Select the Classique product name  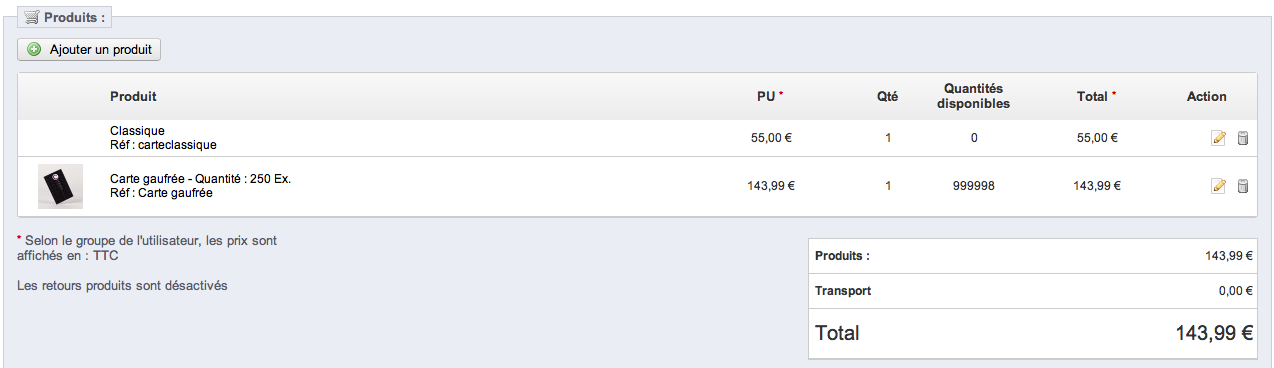pos(137,131)
